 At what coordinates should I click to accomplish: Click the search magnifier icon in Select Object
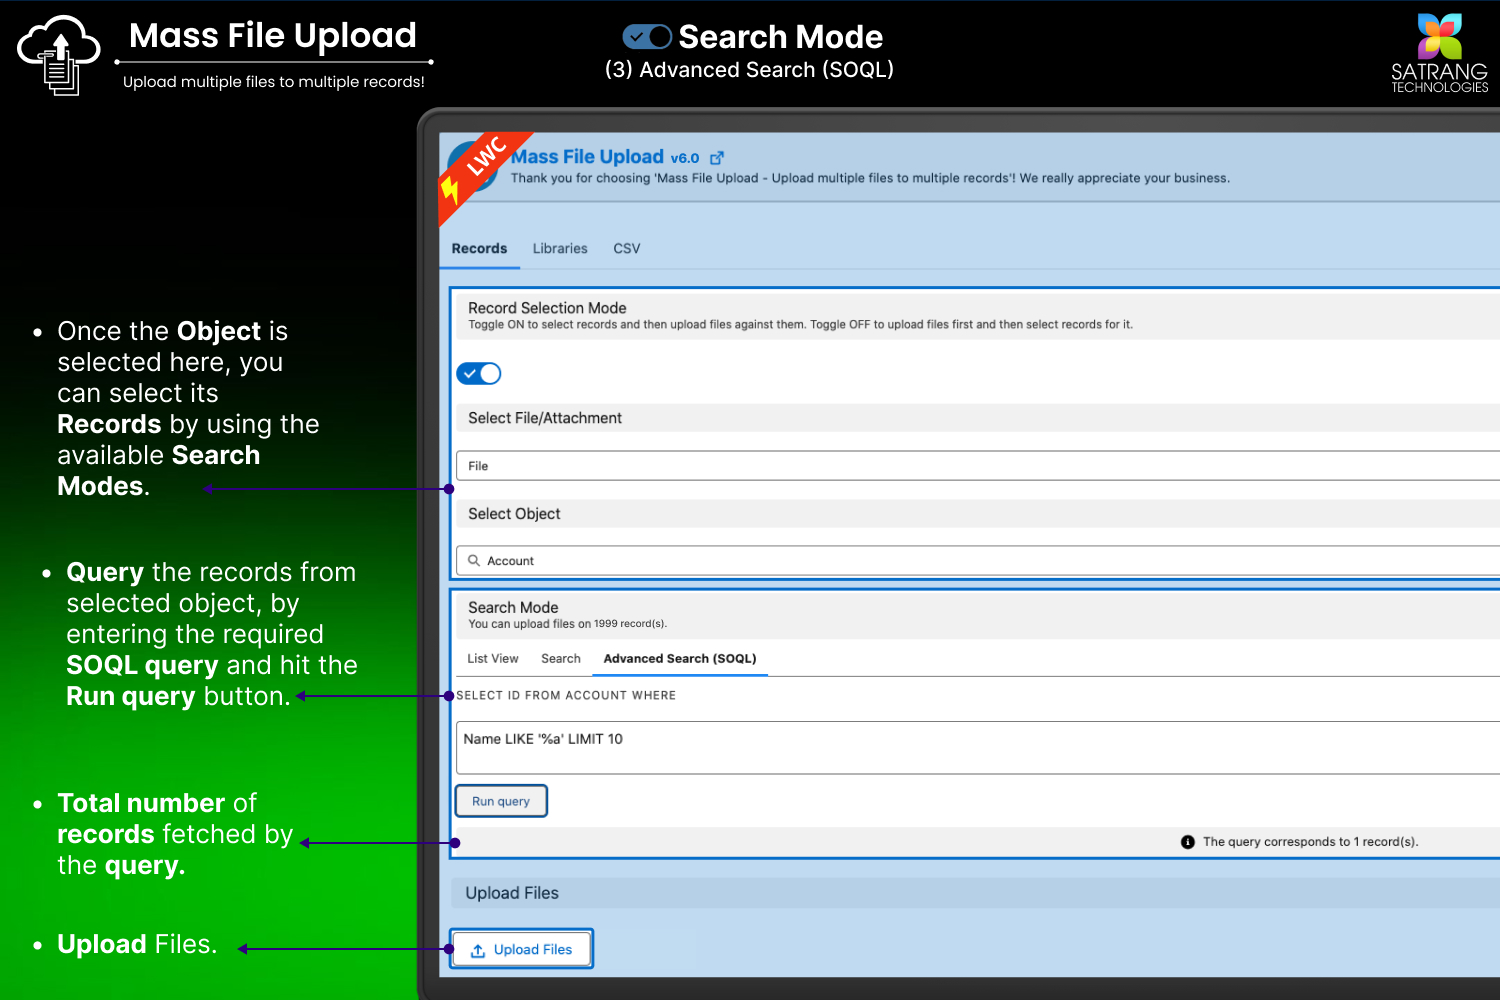click(474, 561)
